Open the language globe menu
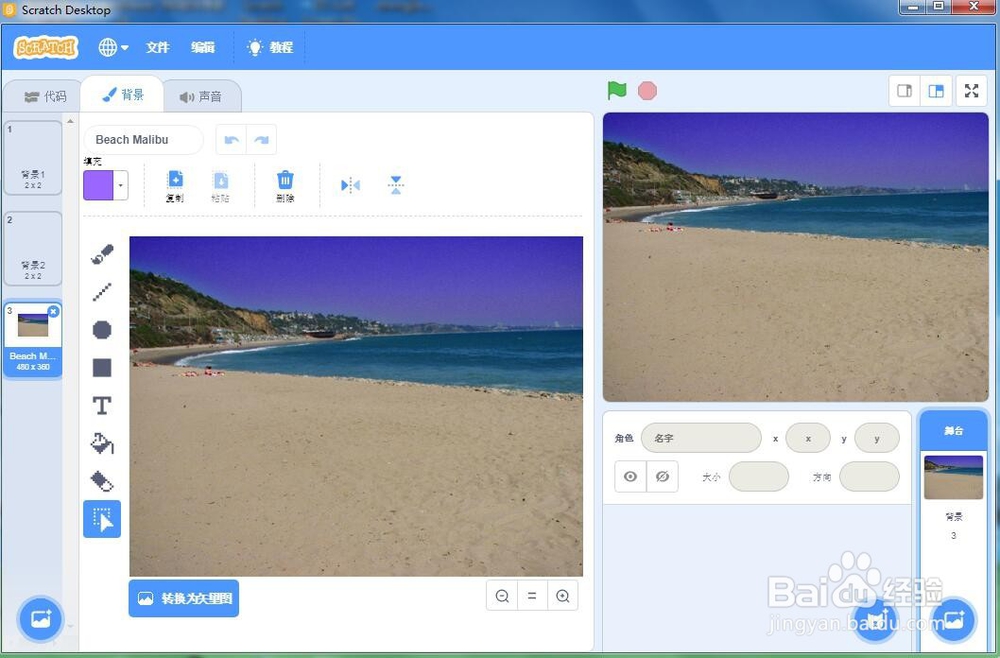 coord(113,47)
